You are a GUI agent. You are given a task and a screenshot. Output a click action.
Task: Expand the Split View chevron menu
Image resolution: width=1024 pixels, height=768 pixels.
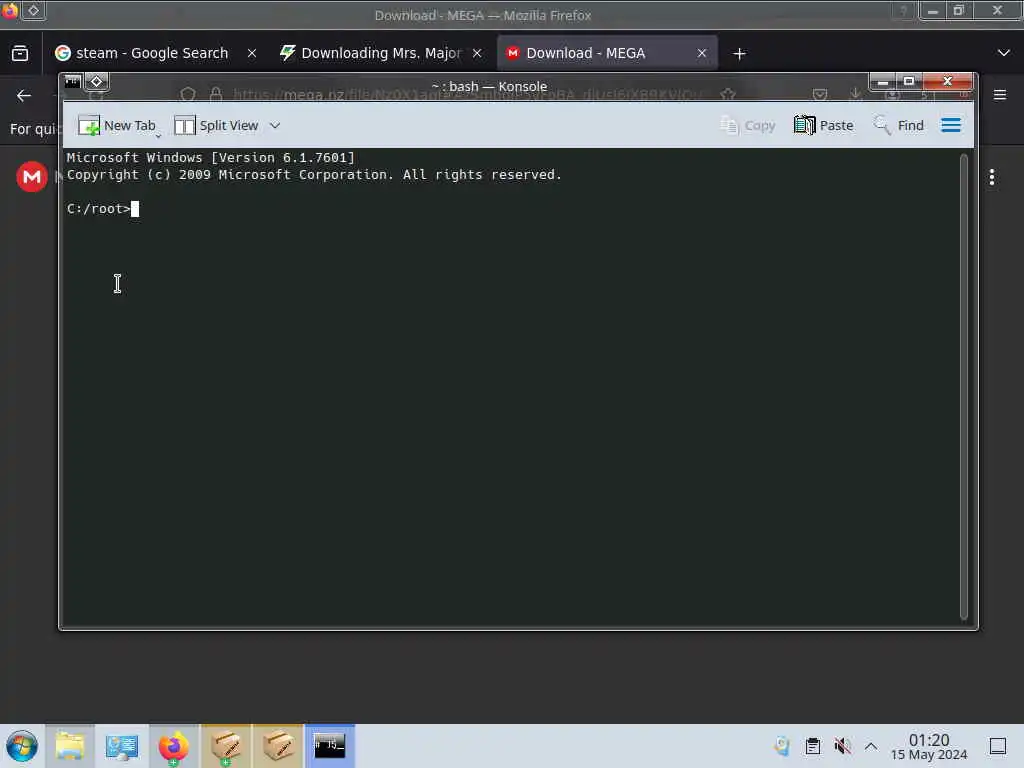[275, 125]
